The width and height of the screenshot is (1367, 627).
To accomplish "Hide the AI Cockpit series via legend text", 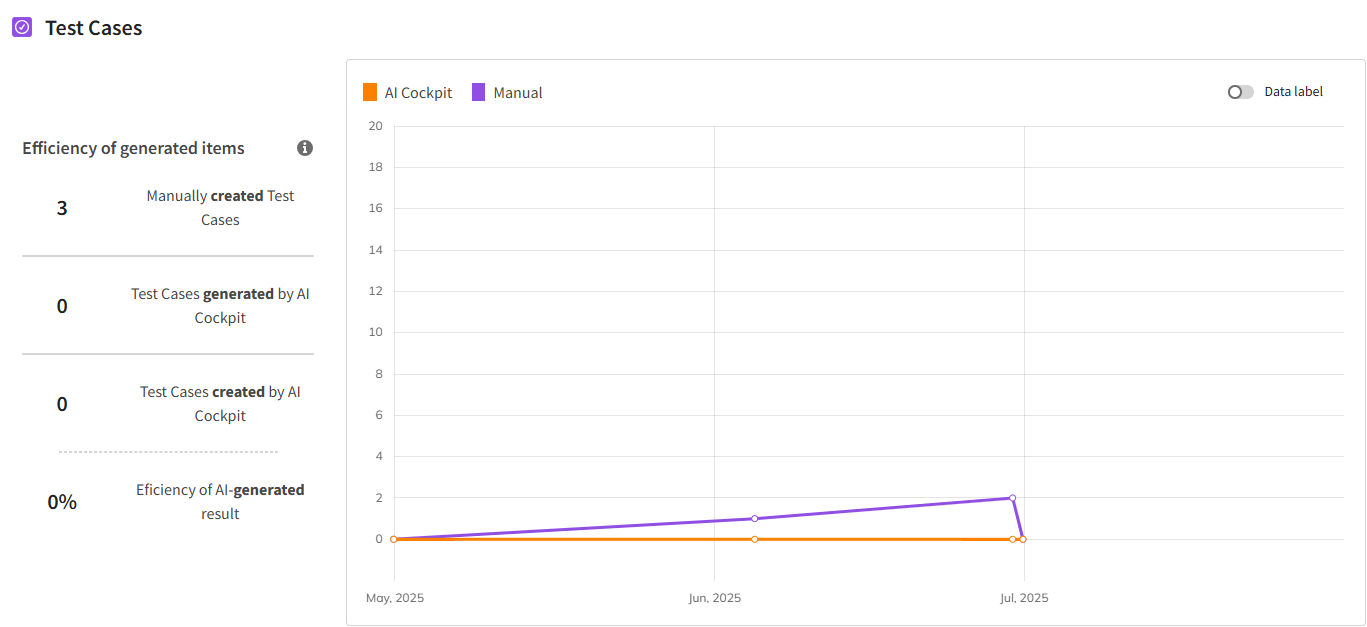I will (418, 93).
